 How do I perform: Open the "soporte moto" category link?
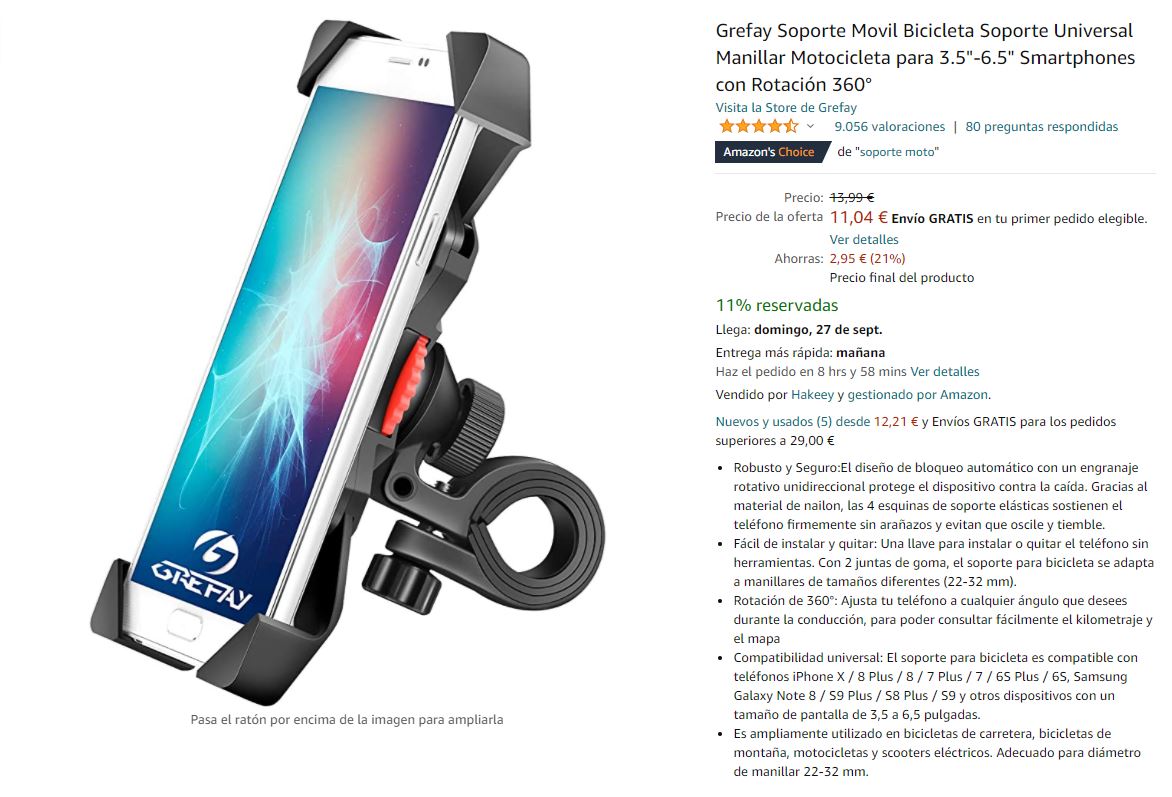coord(897,152)
